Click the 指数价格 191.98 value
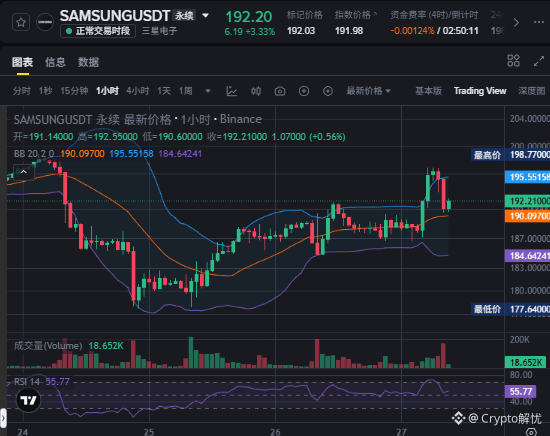The image size is (550, 436). click(349, 31)
